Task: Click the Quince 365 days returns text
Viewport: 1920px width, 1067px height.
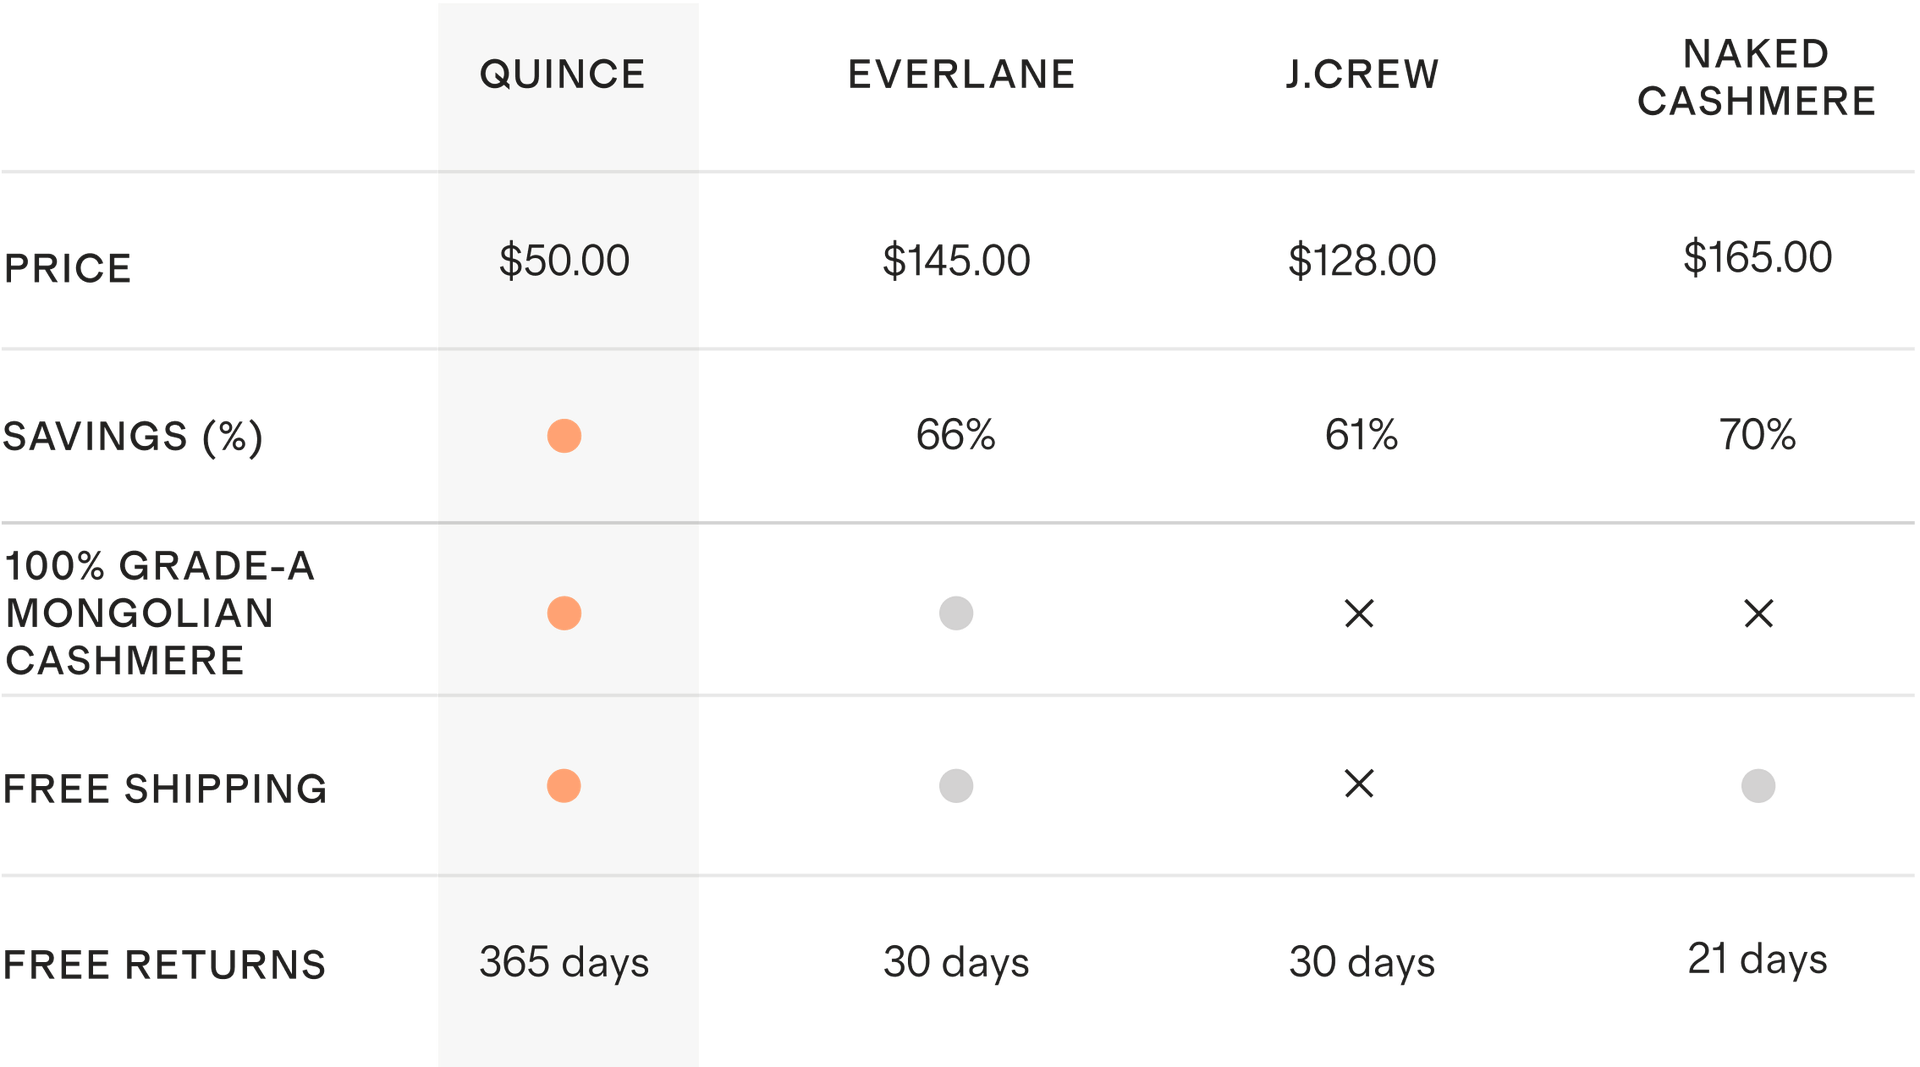Action: (564, 962)
